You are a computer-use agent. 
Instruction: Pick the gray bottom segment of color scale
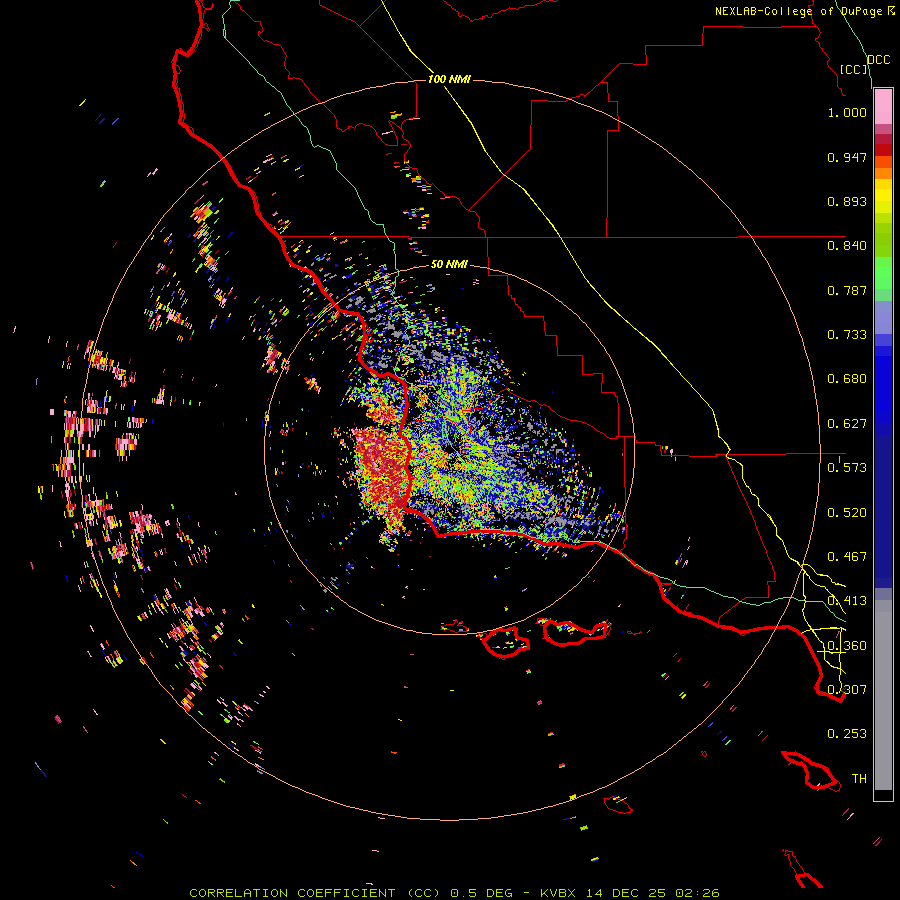click(x=883, y=695)
